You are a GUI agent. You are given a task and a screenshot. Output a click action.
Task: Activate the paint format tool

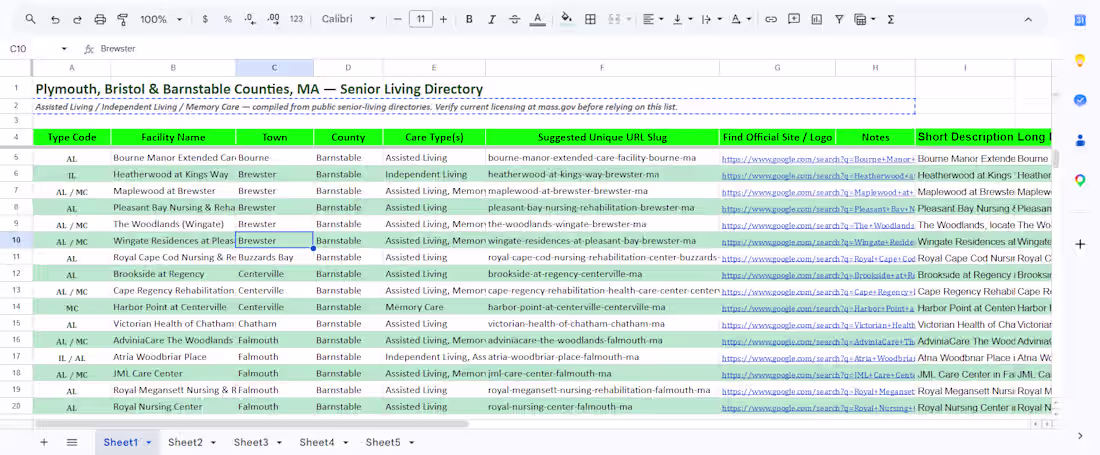(123, 20)
